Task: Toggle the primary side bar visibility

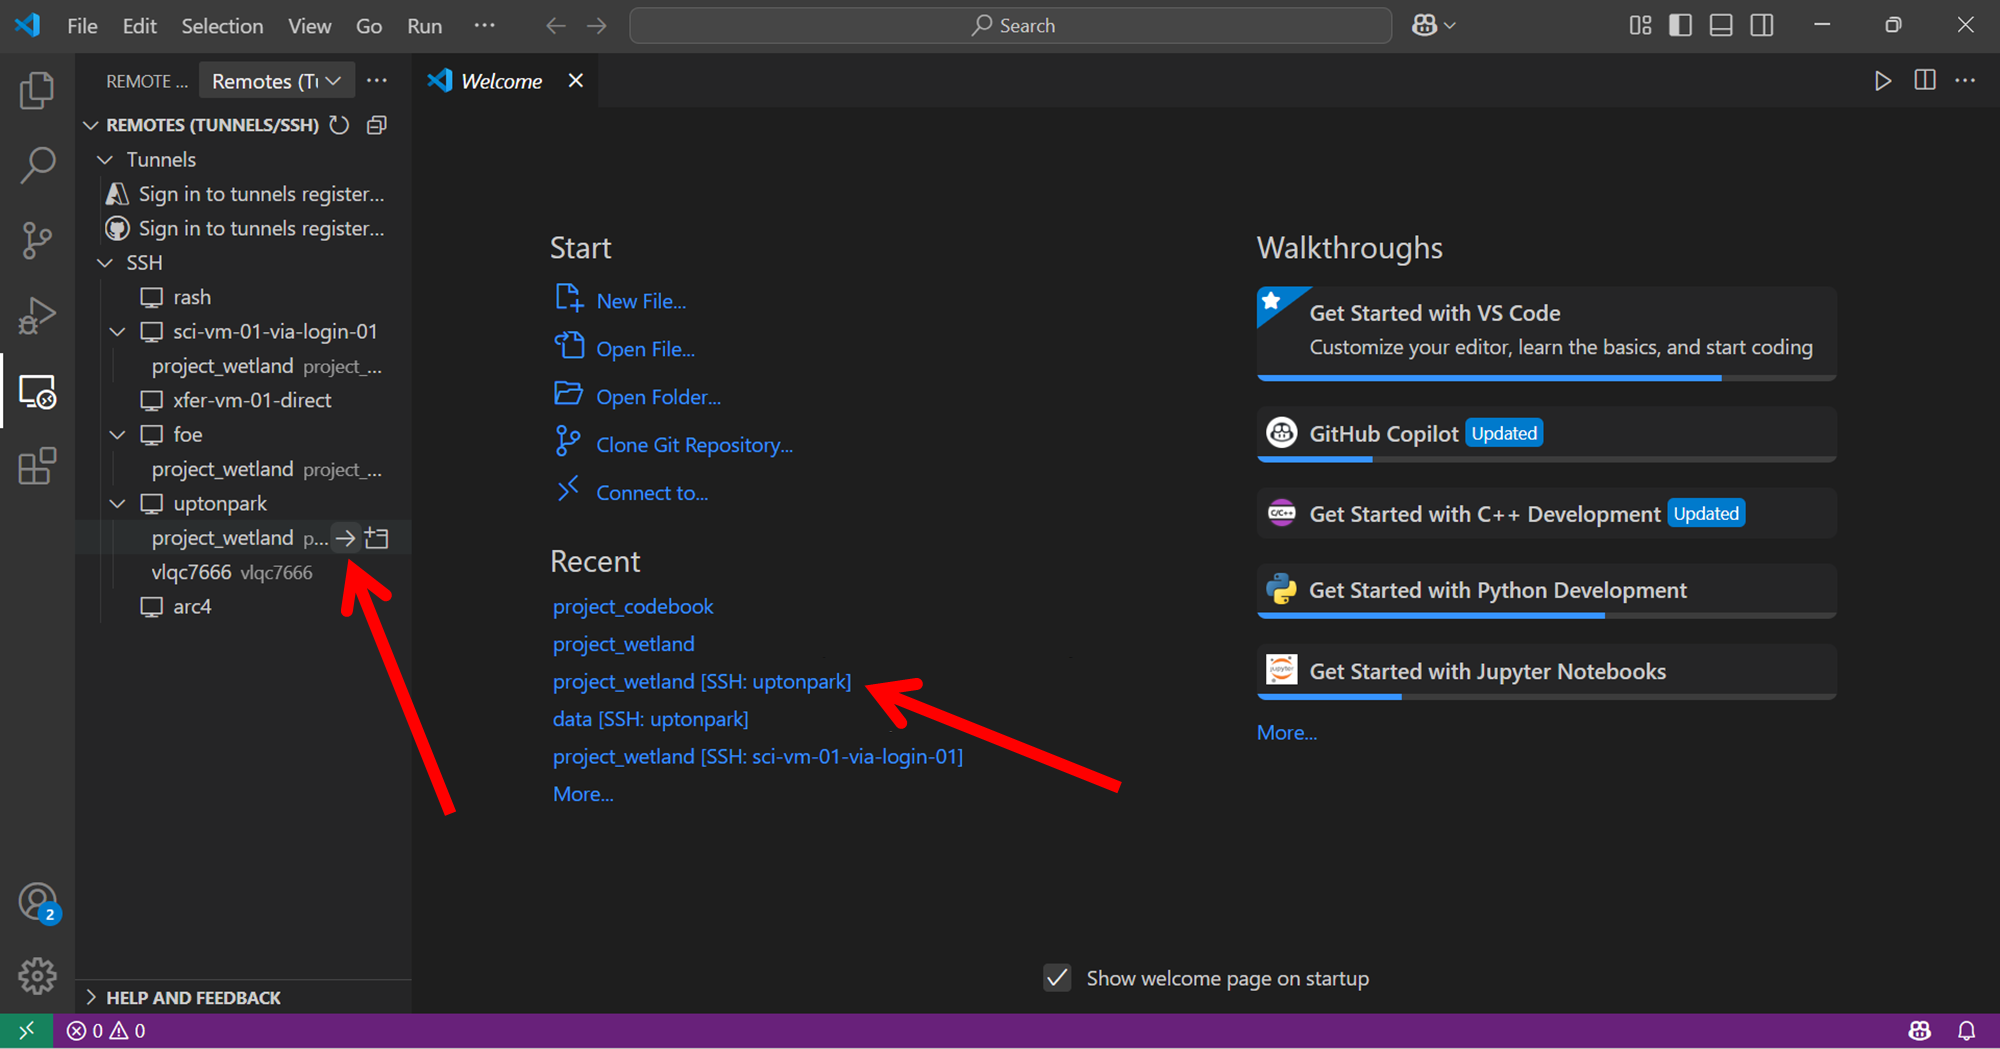Action: pos(1680,26)
